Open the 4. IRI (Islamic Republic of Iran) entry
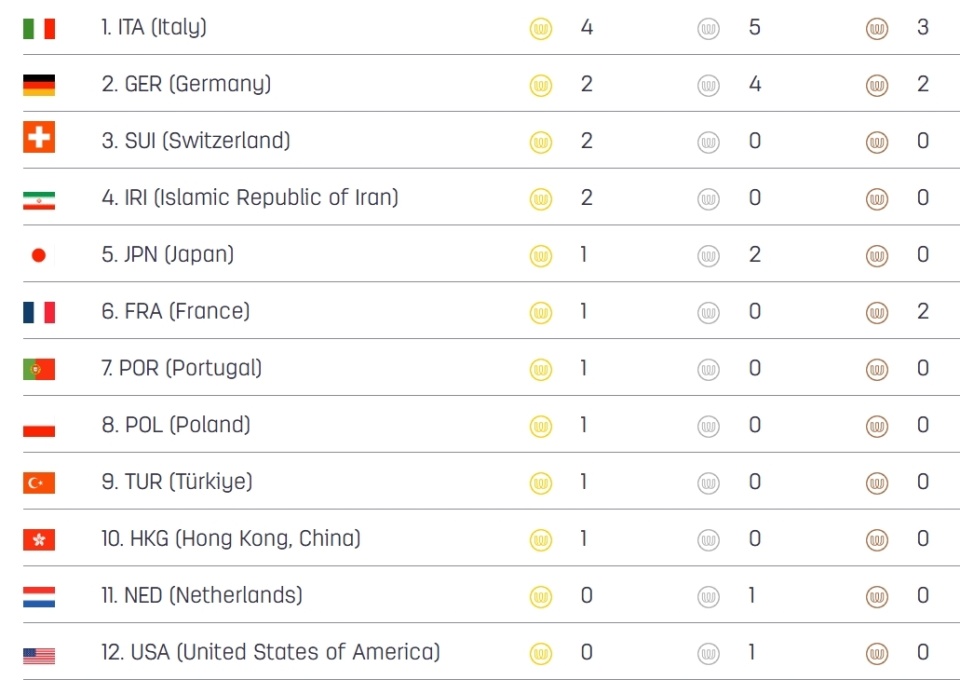 pos(250,198)
